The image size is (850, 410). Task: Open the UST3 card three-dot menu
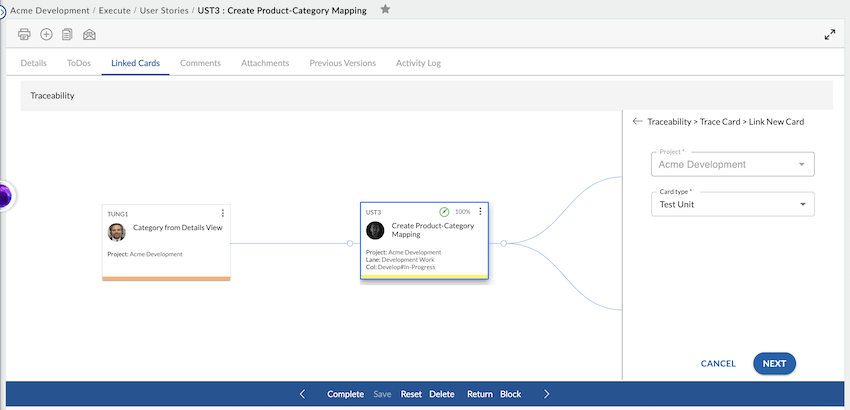tap(480, 212)
